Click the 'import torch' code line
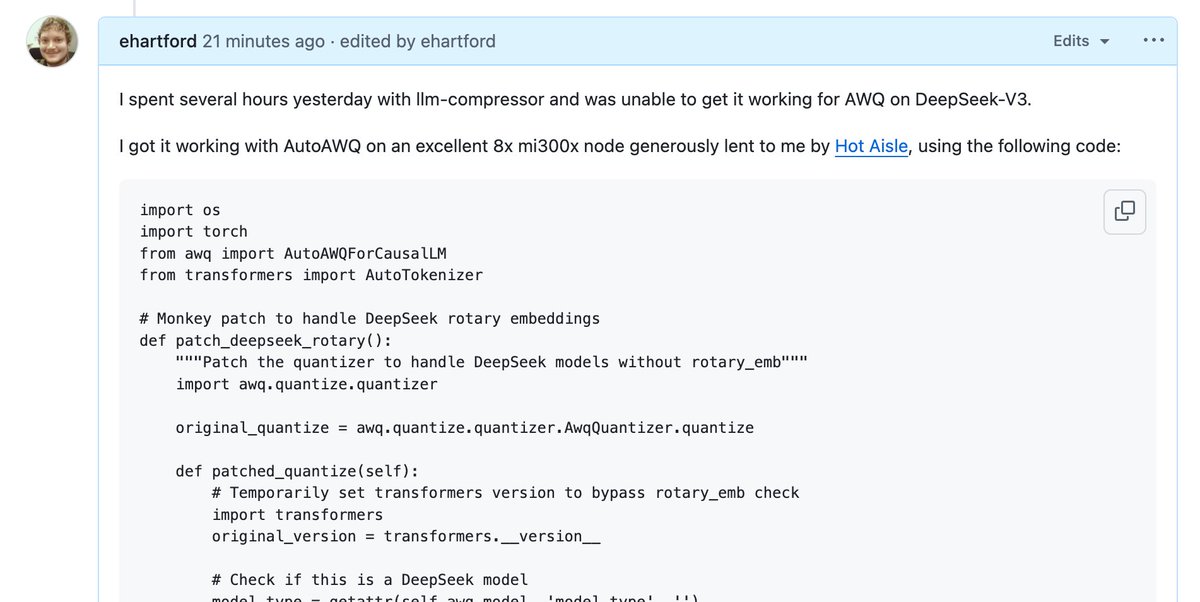This screenshot has width=1200, height=602. tap(194, 231)
